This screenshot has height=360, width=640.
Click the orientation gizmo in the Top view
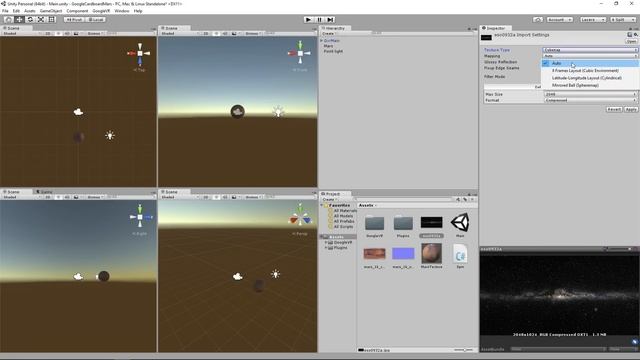point(140,53)
